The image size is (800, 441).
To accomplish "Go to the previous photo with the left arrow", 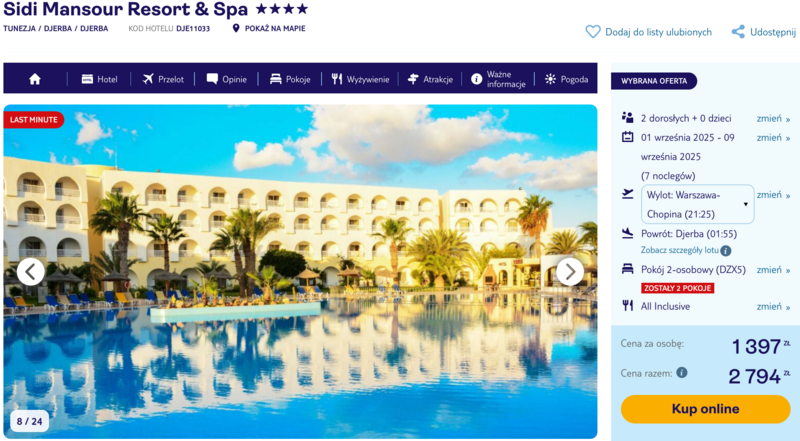I will point(31,272).
